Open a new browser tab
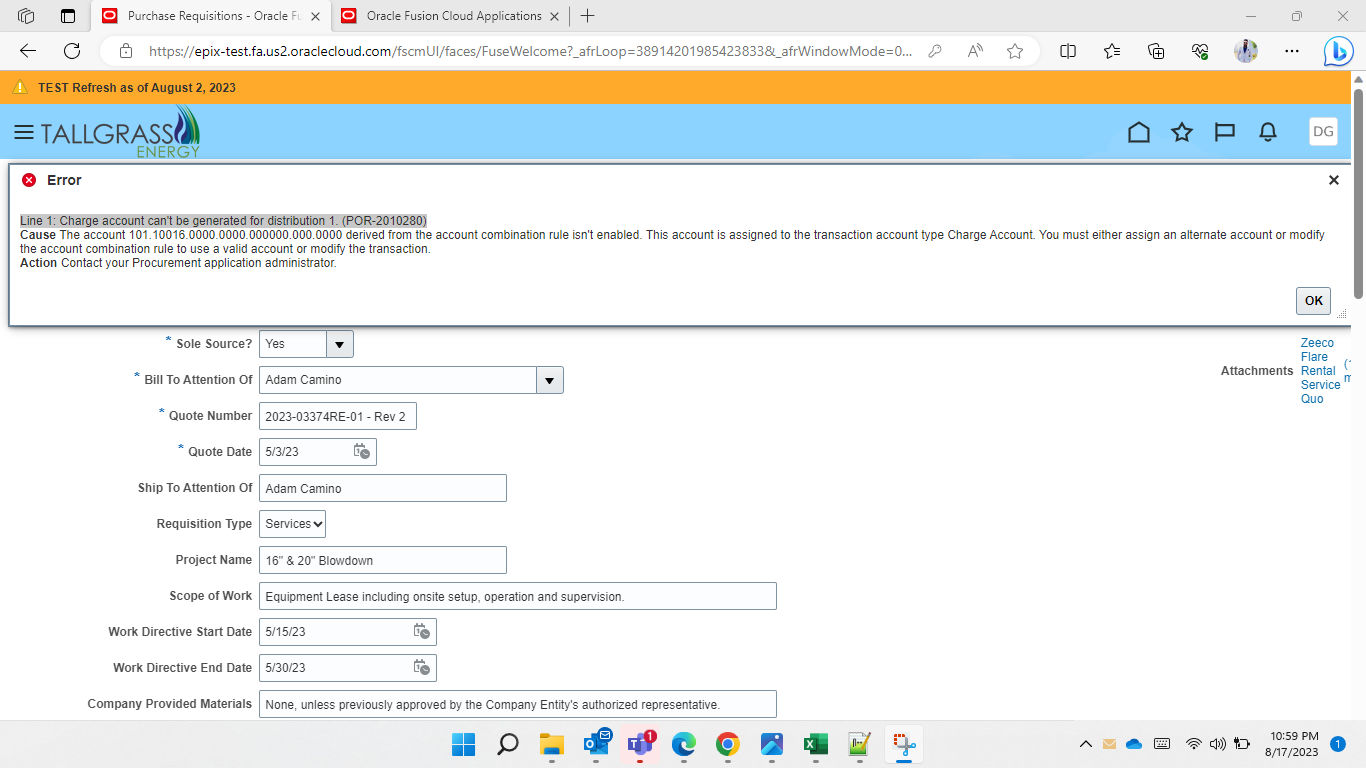Screen dimensions: 1366x768 coord(588,16)
